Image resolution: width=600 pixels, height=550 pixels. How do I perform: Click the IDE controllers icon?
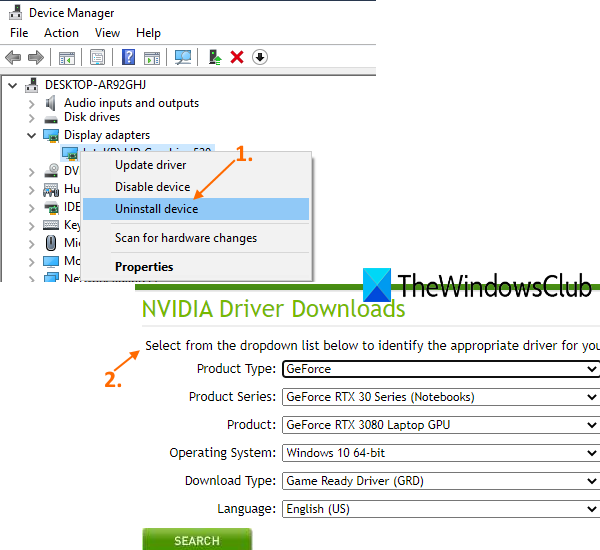coord(51,207)
